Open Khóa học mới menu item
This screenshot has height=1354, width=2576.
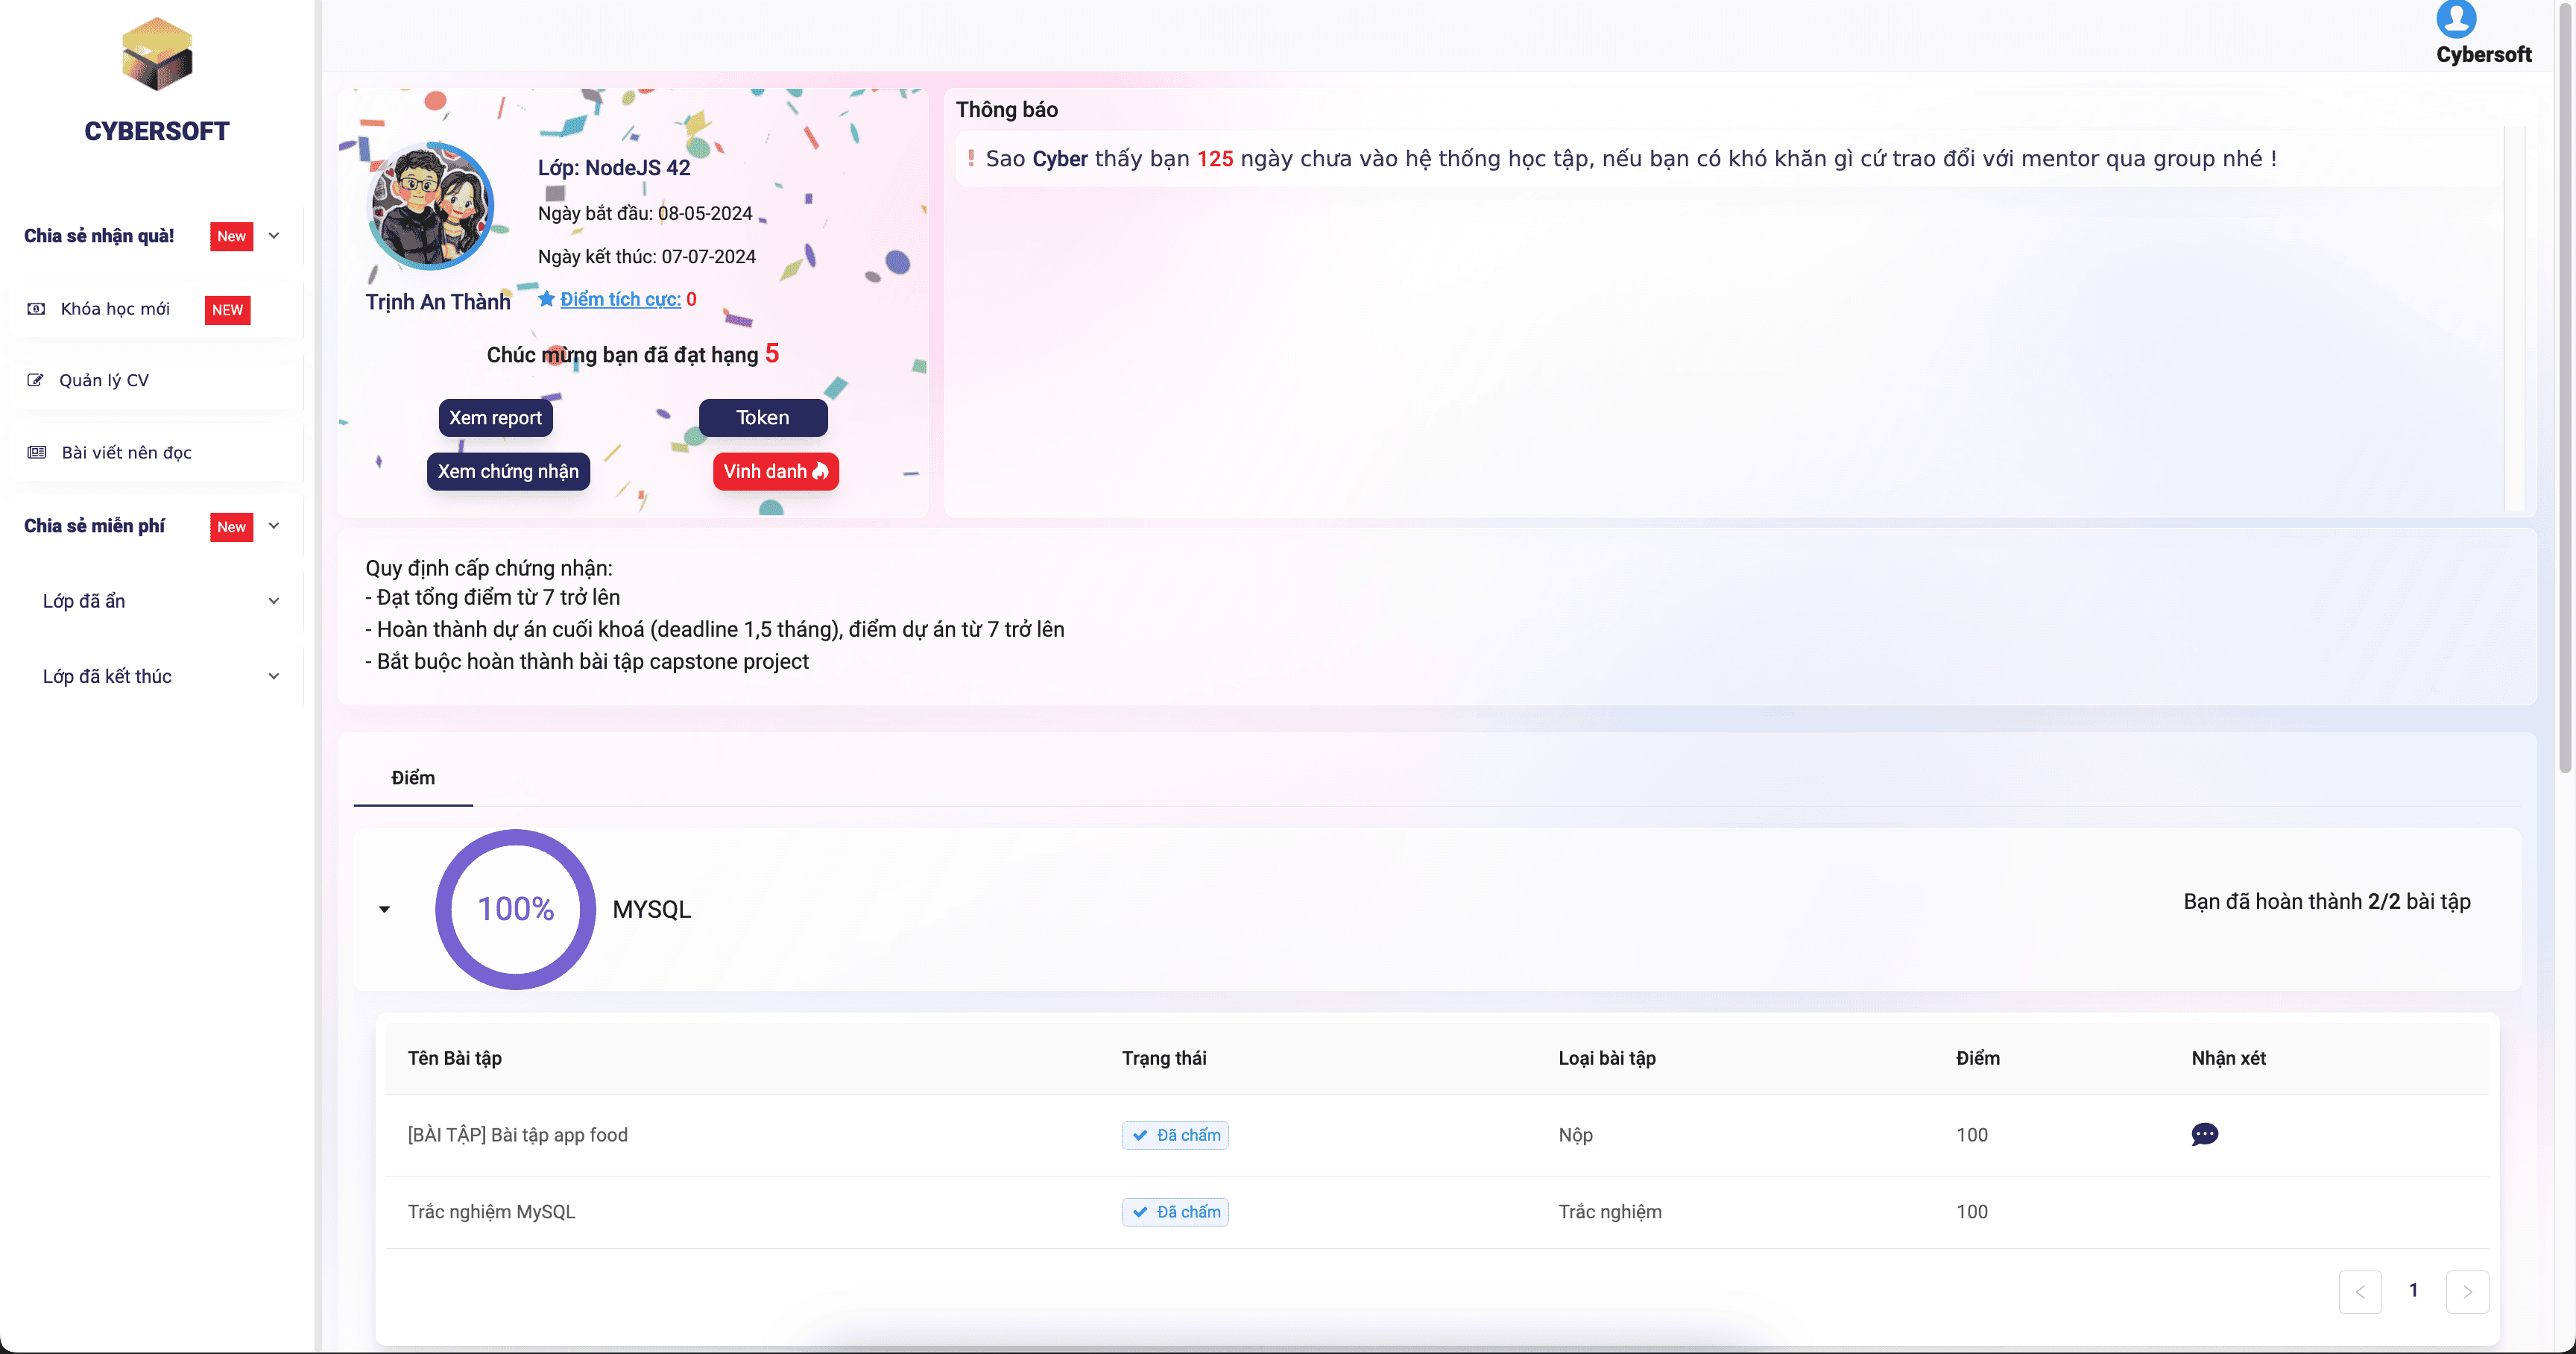point(156,309)
